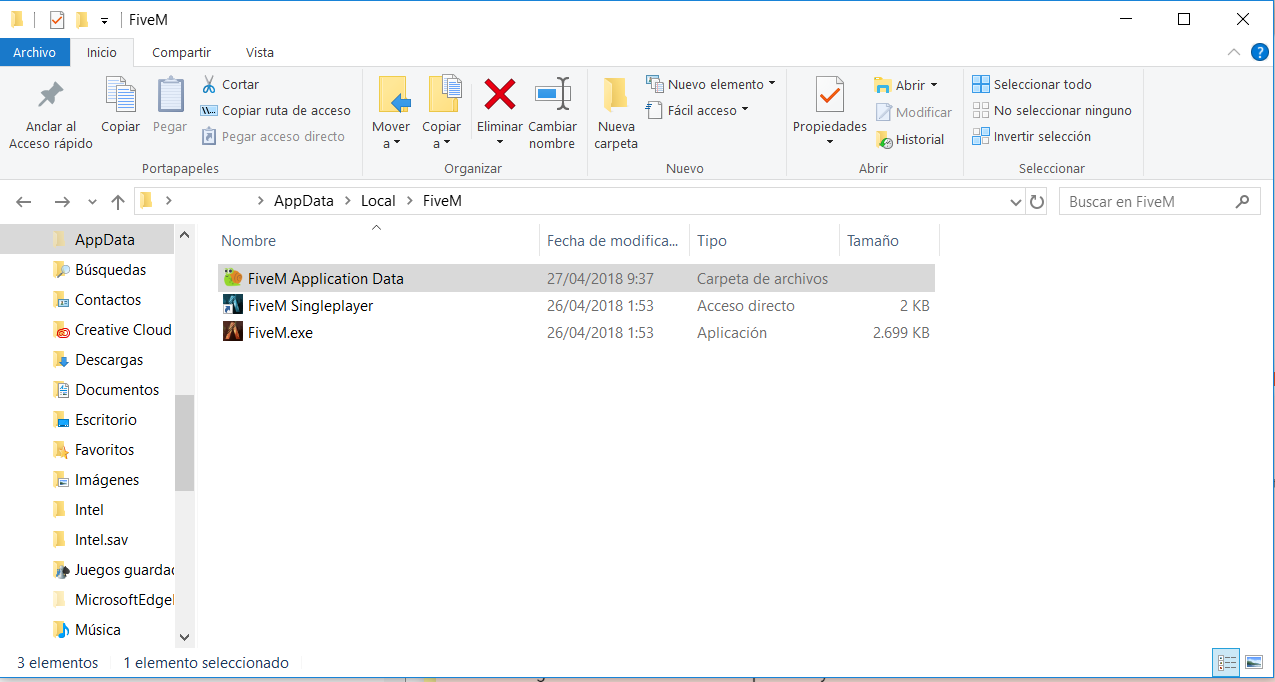Screen dimensions: 1275x682
Task: Open the quick access toolbar customize arrow
Action: click(x=104, y=21)
